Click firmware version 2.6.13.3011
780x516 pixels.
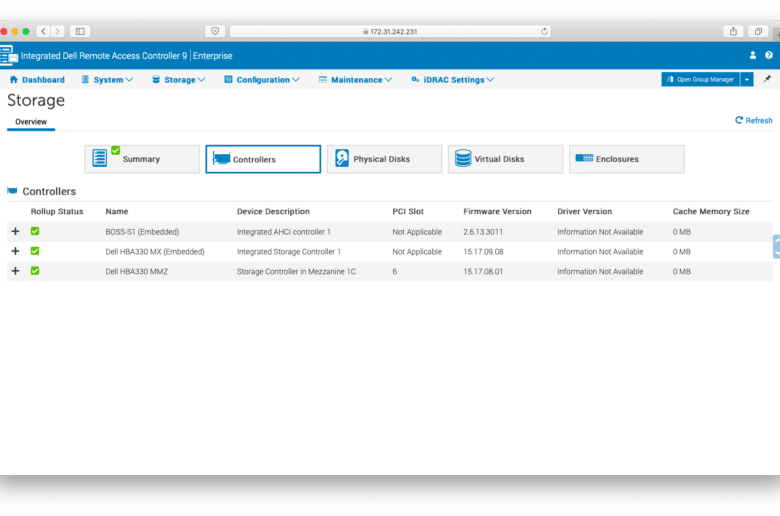[483, 232]
